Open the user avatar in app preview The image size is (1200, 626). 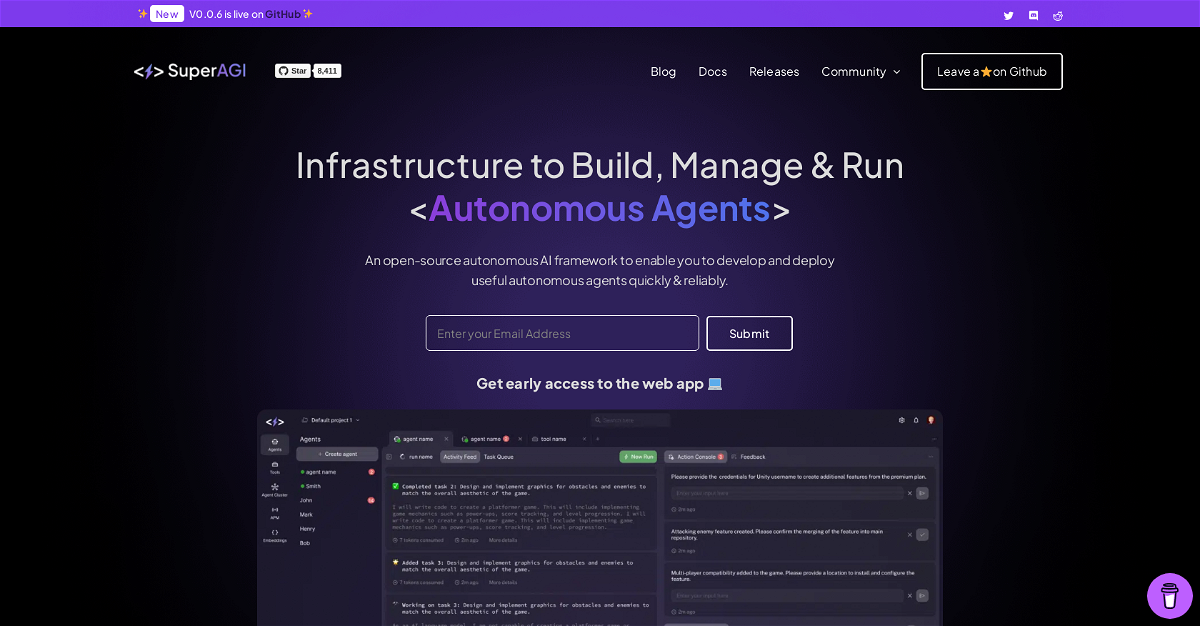(931, 420)
